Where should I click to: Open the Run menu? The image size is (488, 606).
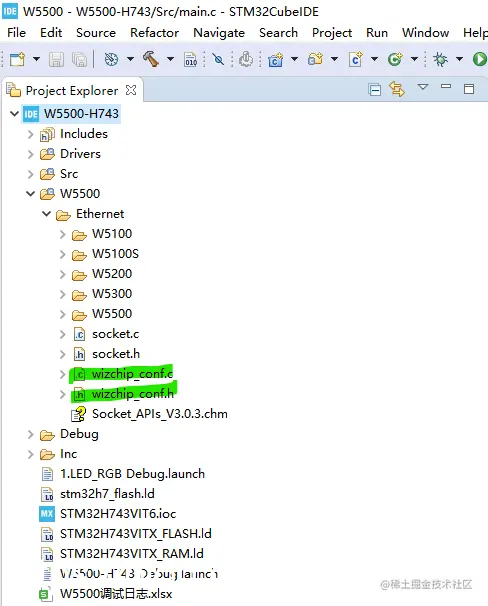(x=377, y=33)
